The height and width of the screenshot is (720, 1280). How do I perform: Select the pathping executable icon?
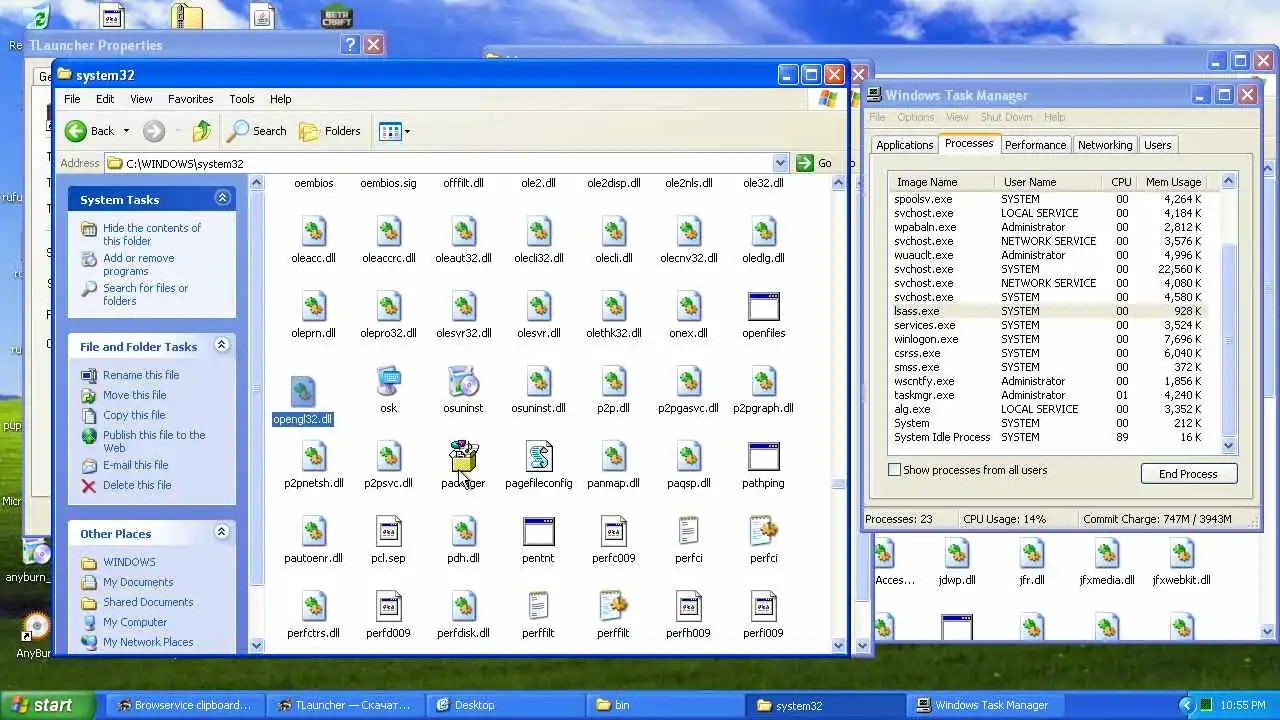click(x=763, y=457)
